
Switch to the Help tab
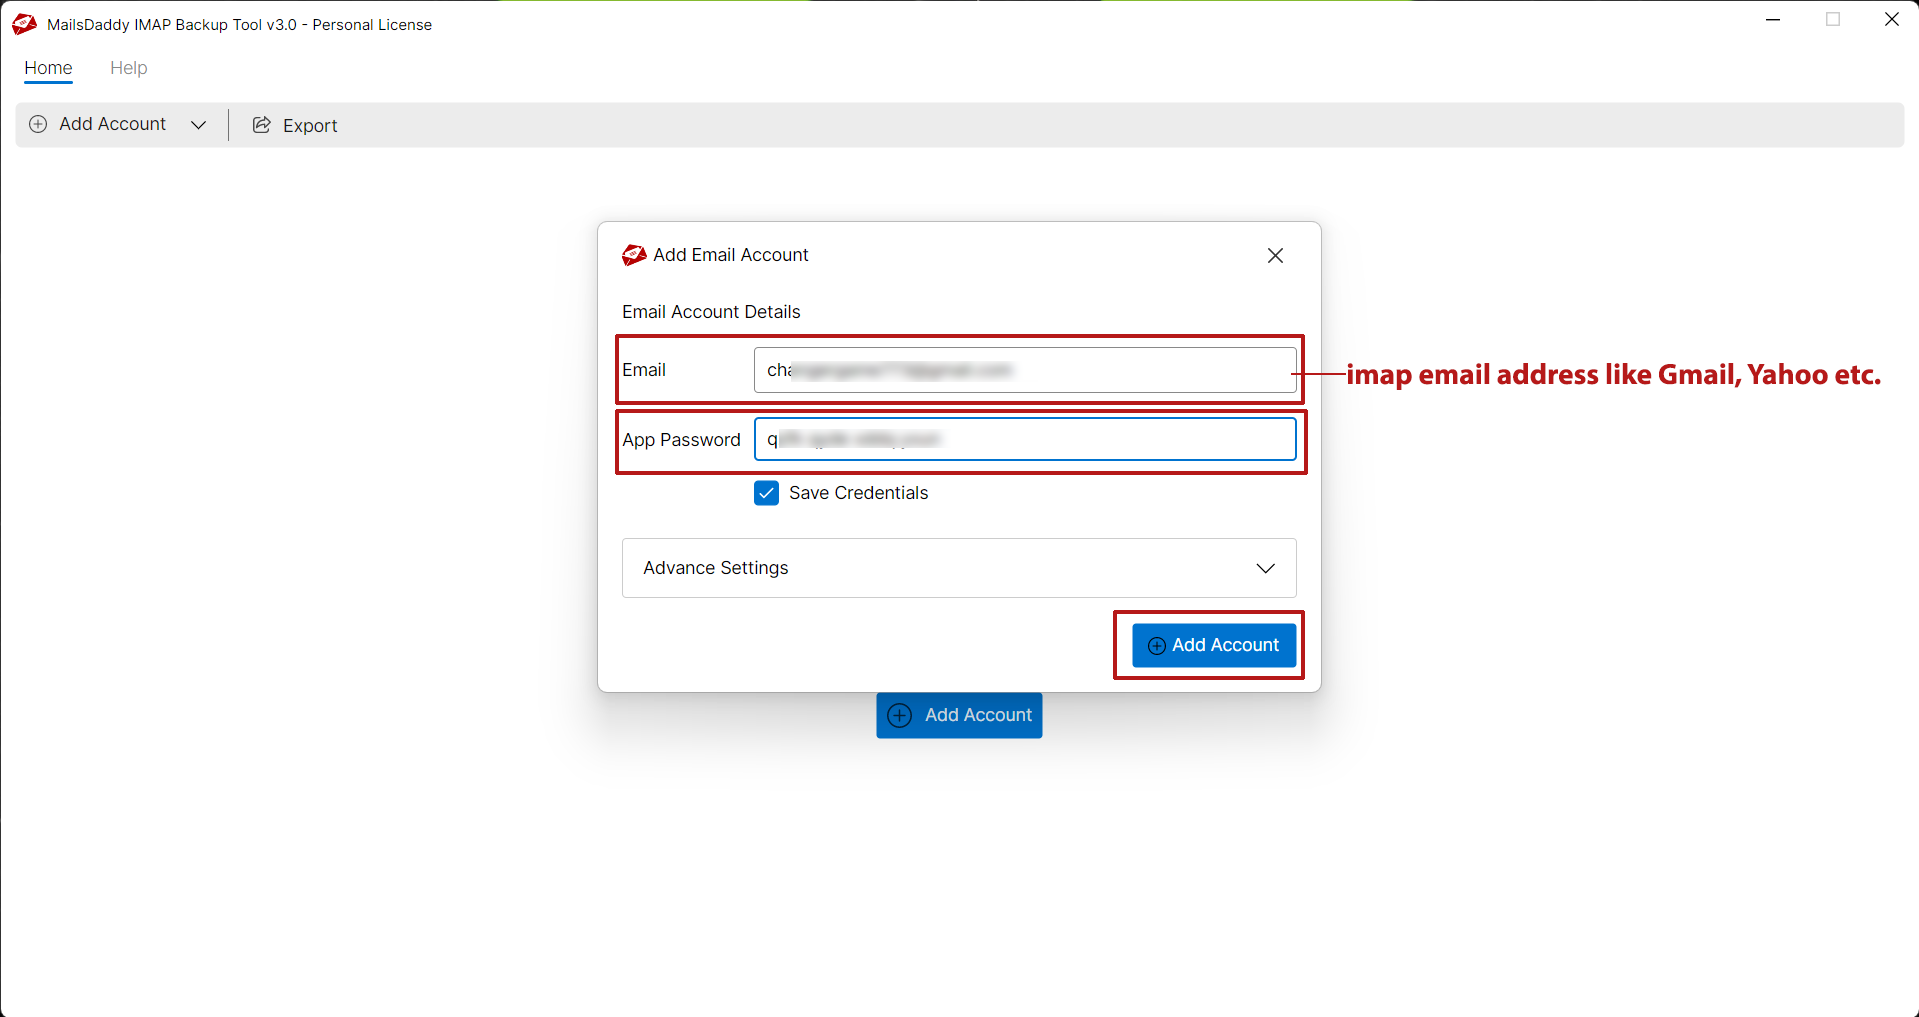(128, 68)
